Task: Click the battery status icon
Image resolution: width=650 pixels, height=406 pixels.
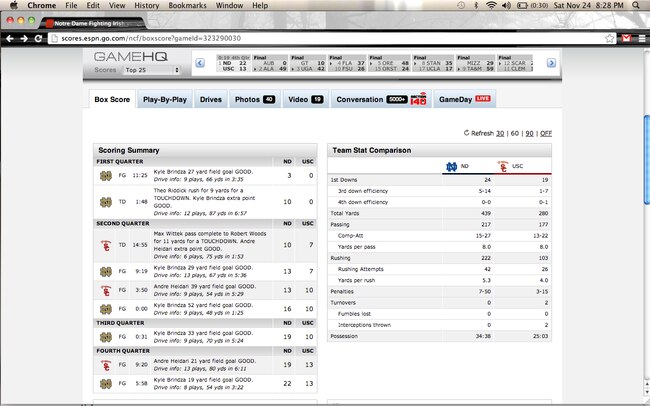Action: (x=522, y=5)
